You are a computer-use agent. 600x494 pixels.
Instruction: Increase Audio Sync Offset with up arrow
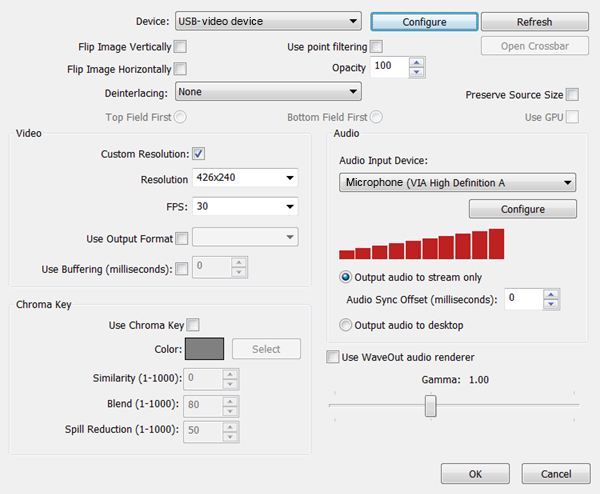(551, 294)
